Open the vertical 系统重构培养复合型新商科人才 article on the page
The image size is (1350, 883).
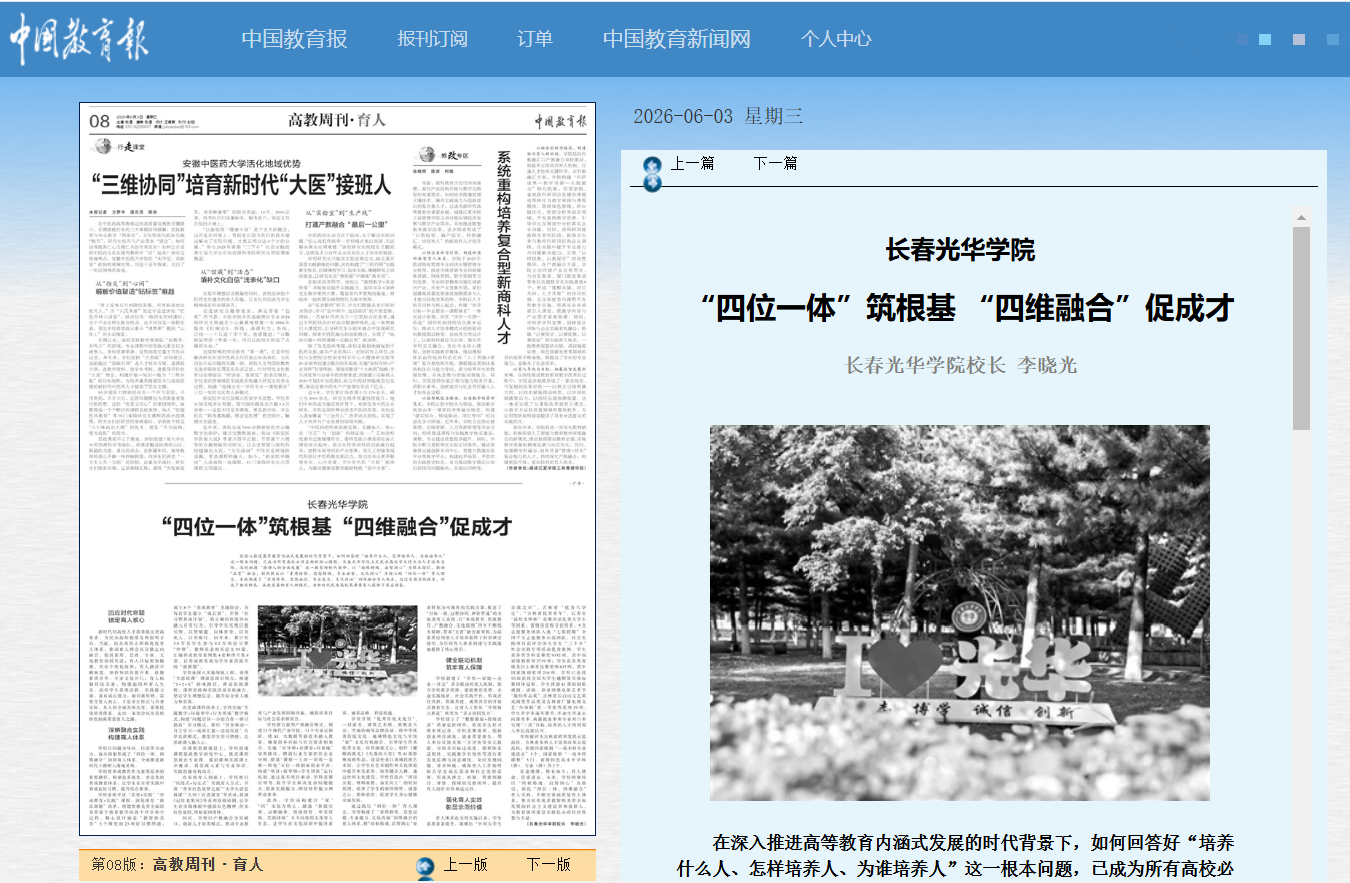pyautogui.click(x=504, y=247)
